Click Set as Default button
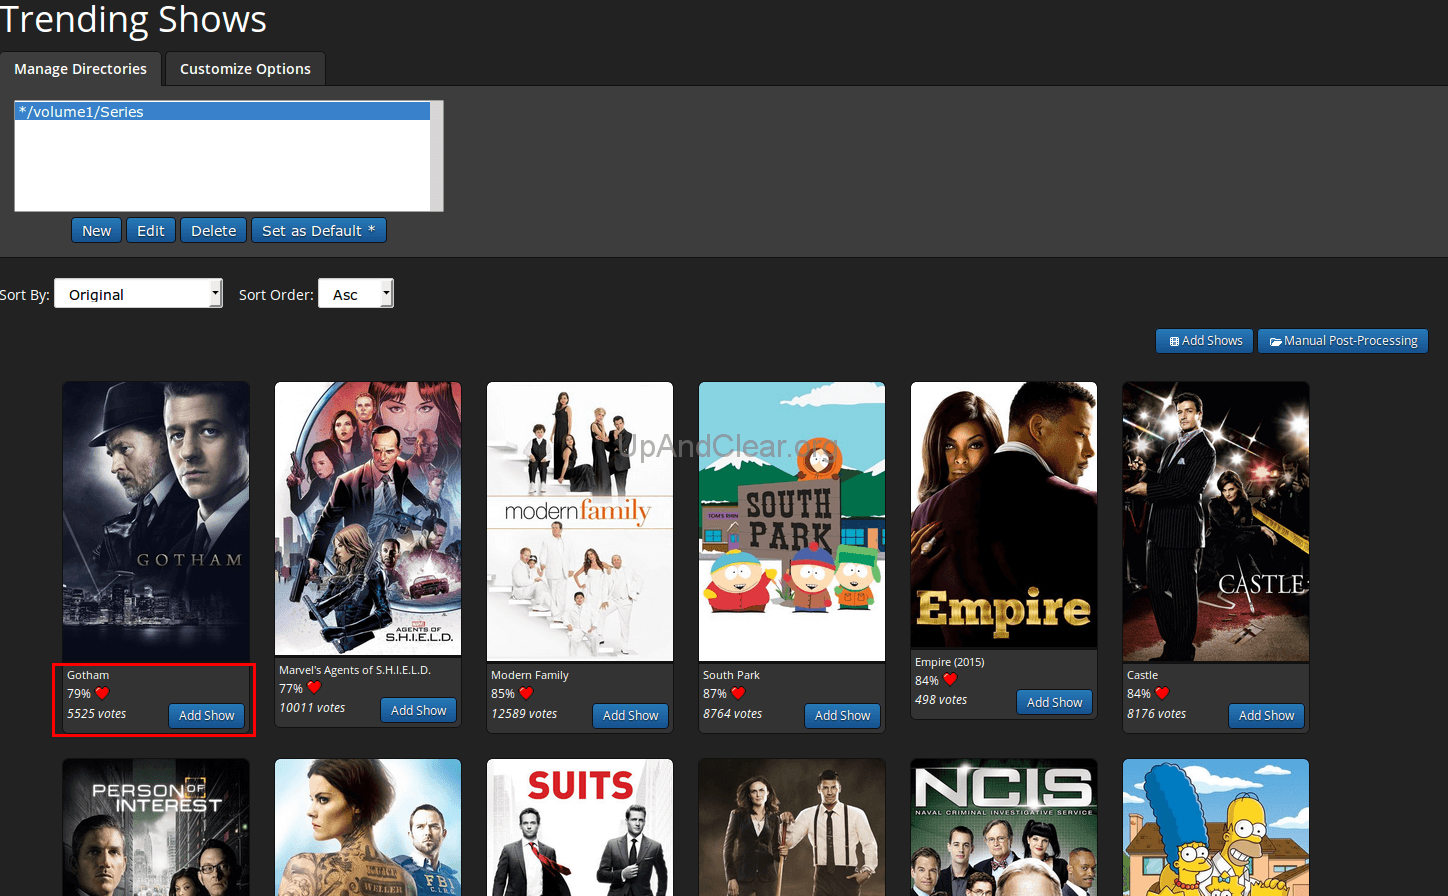Viewport: 1448px width, 896px height. (318, 231)
